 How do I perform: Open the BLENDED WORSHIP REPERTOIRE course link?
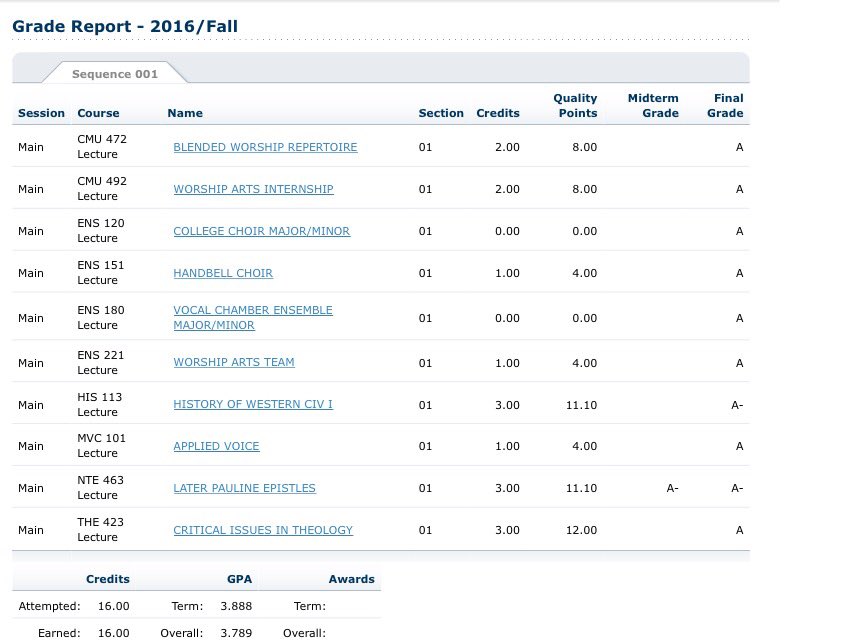(x=265, y=147)
